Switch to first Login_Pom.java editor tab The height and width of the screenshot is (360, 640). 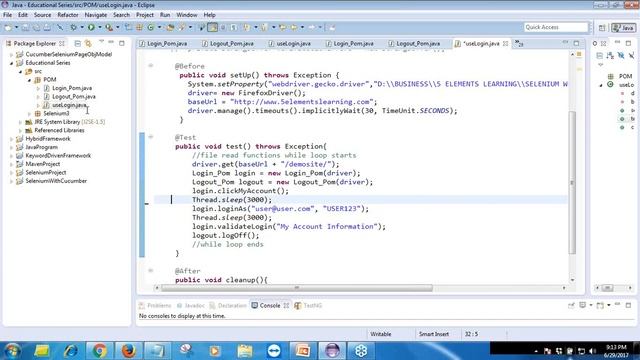164,43
